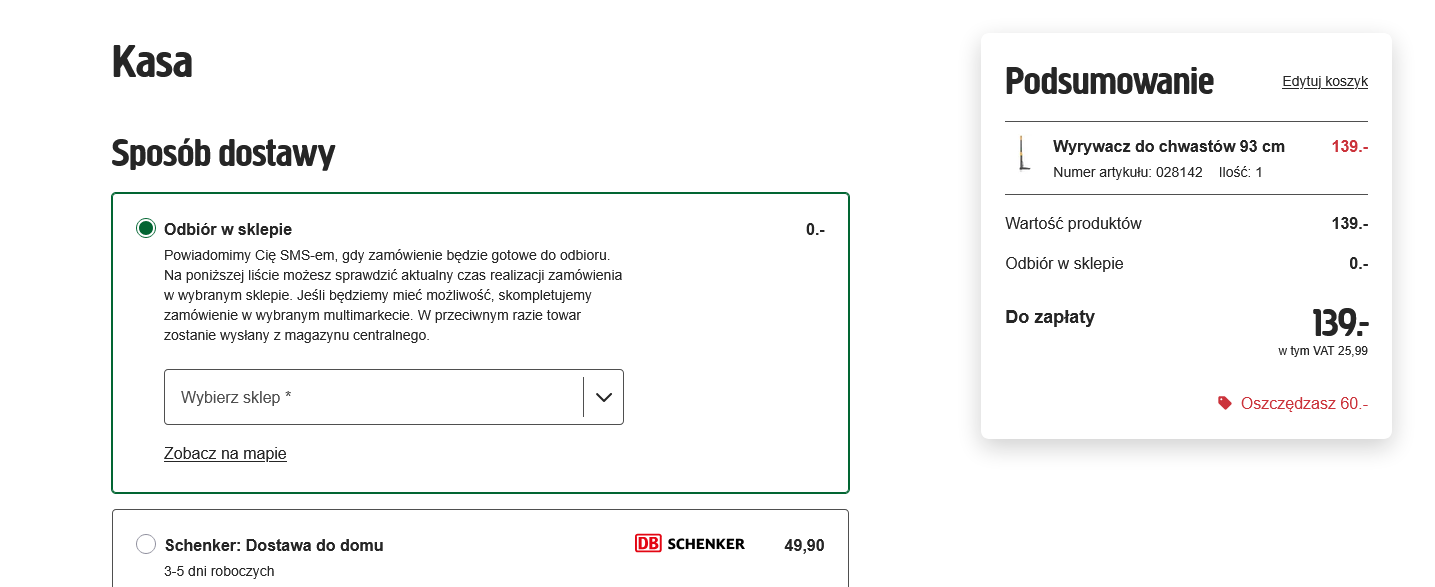The width and height of the screenshot is (1435, 587).
Task: Click the Podsumowanie heading
Action: coord(1109,81)
